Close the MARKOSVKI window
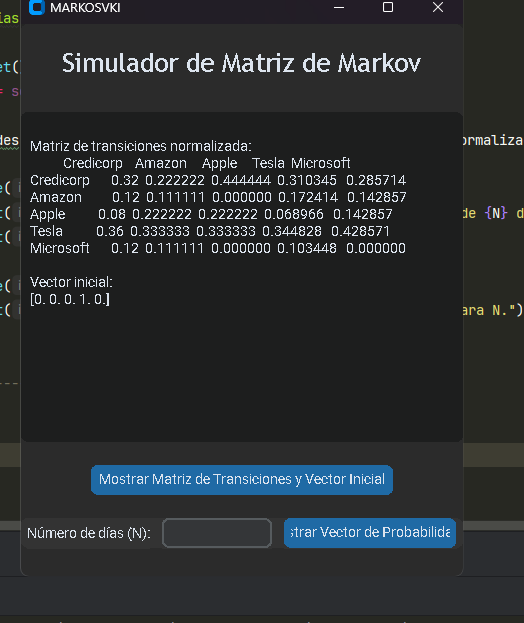The width and height of the screenshot is (524, 623). 438,7
